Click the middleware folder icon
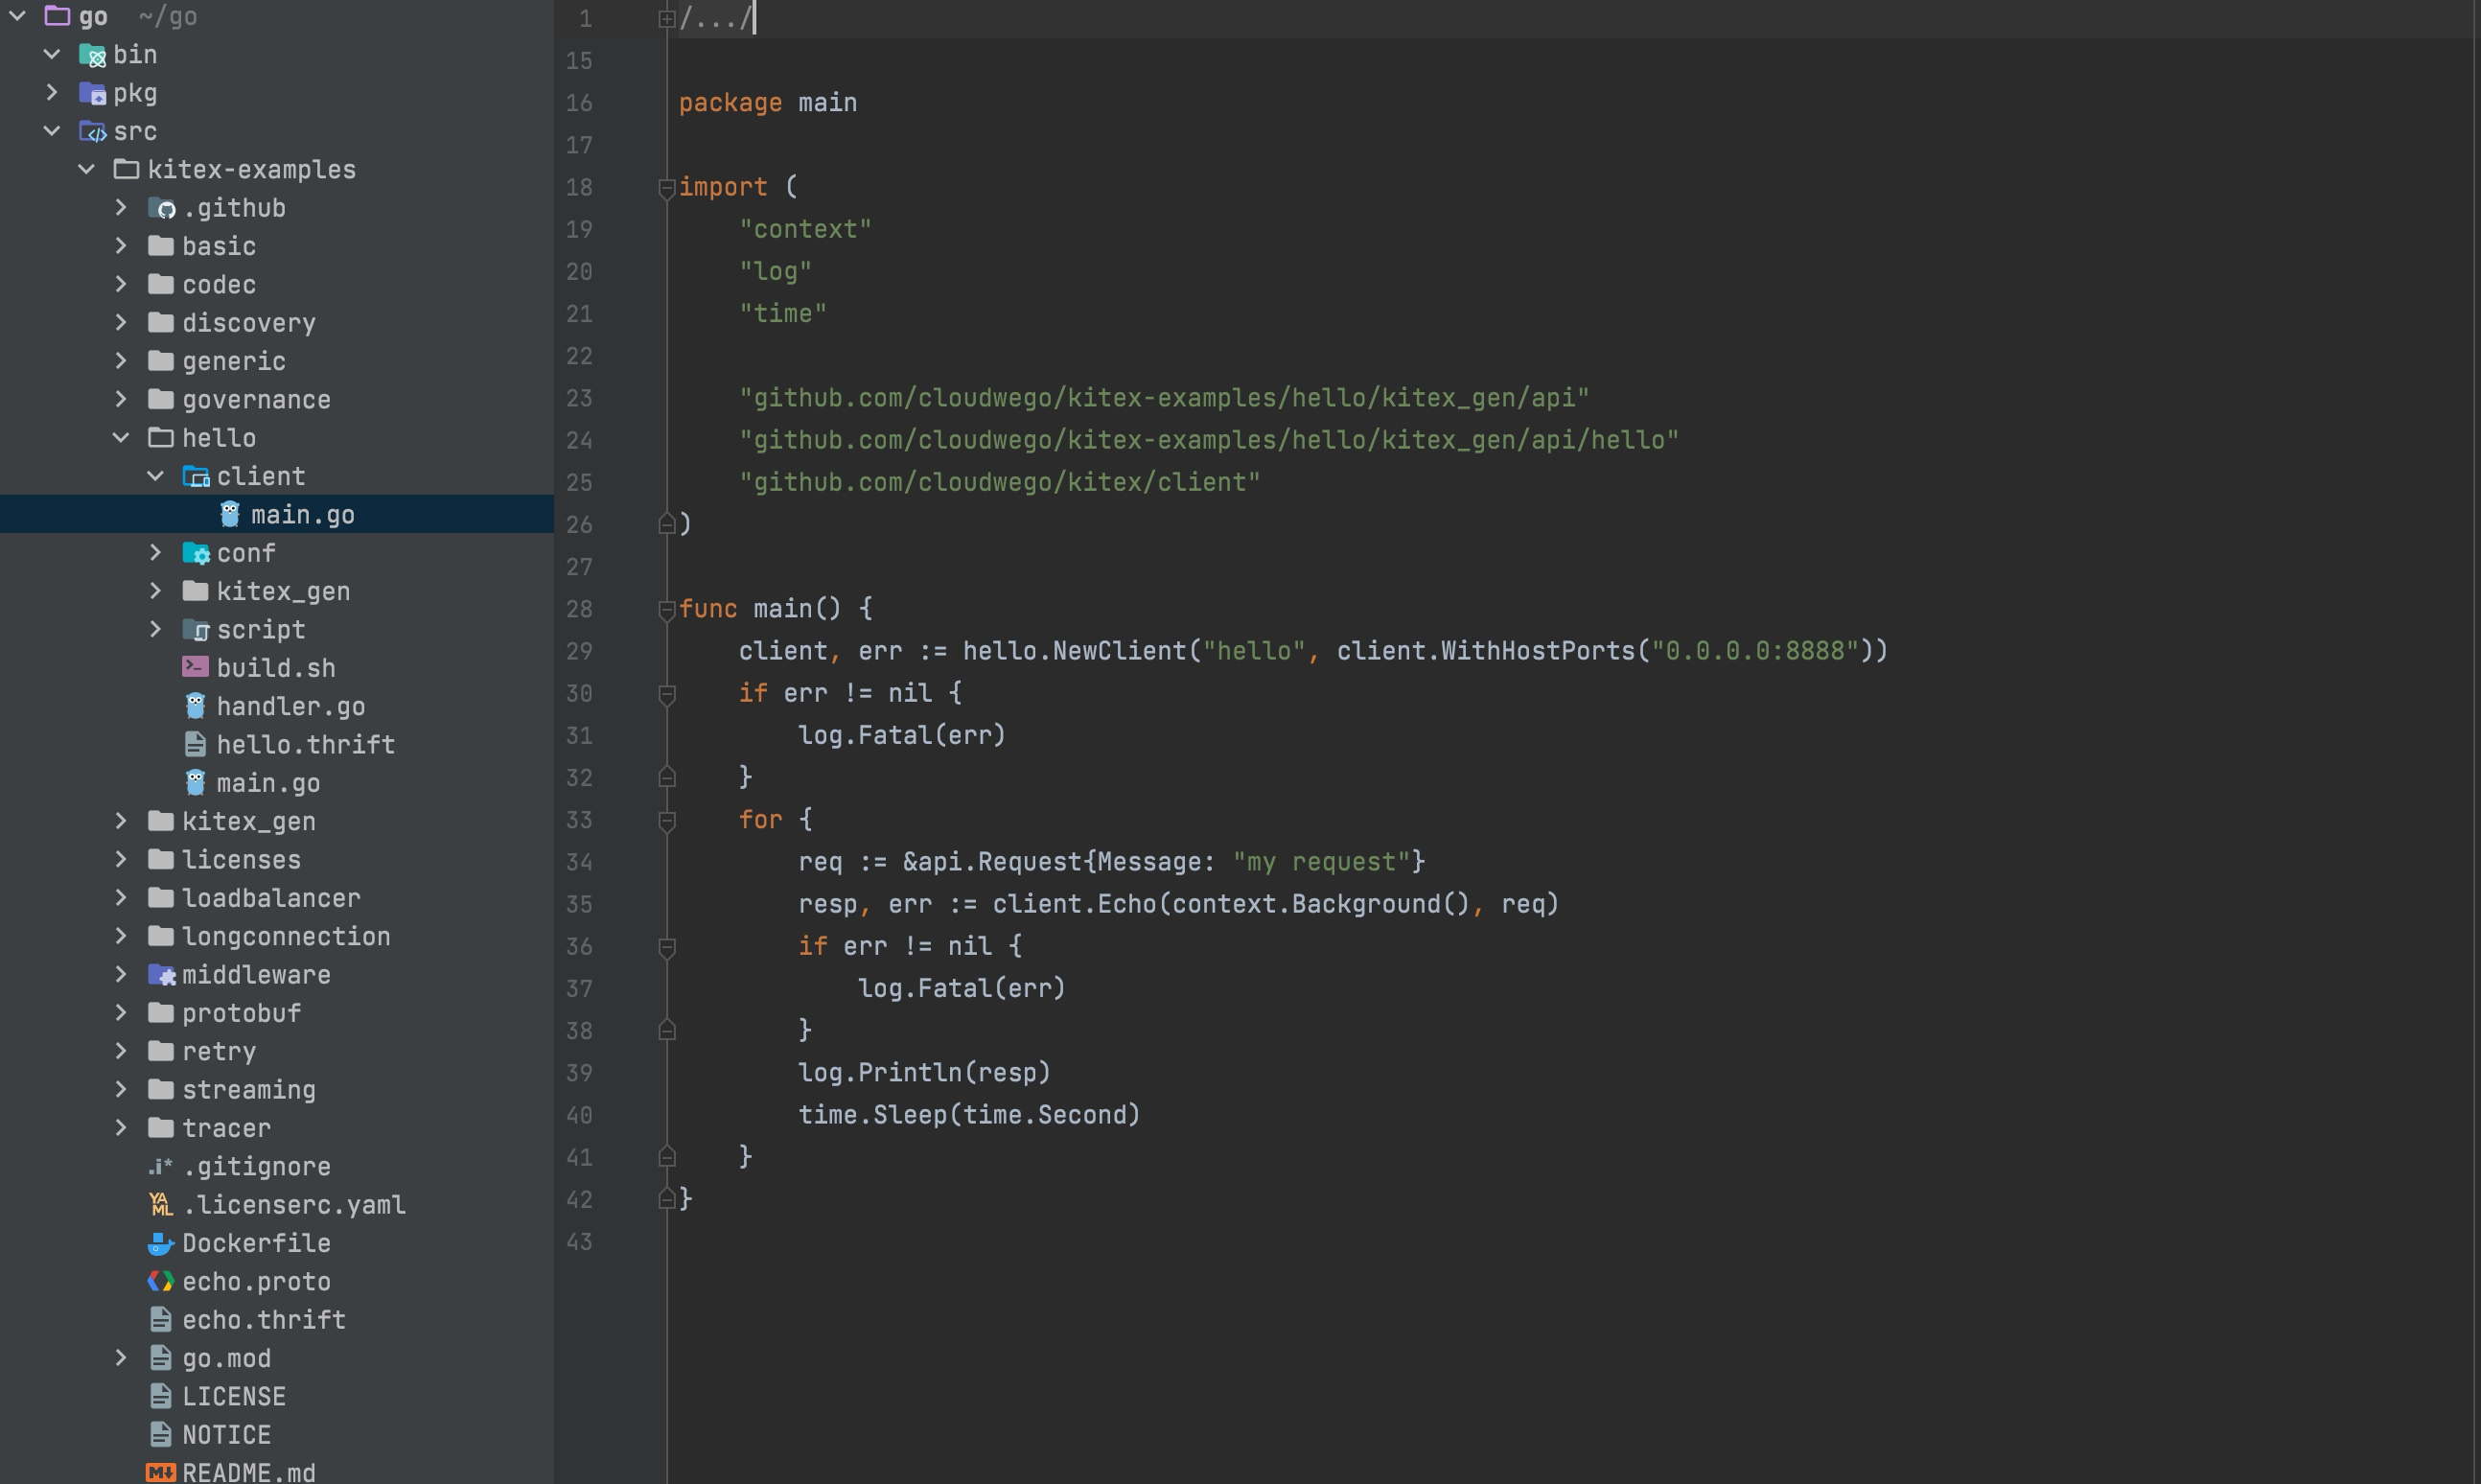The image size is (2481, 1484). coord(161,975)
